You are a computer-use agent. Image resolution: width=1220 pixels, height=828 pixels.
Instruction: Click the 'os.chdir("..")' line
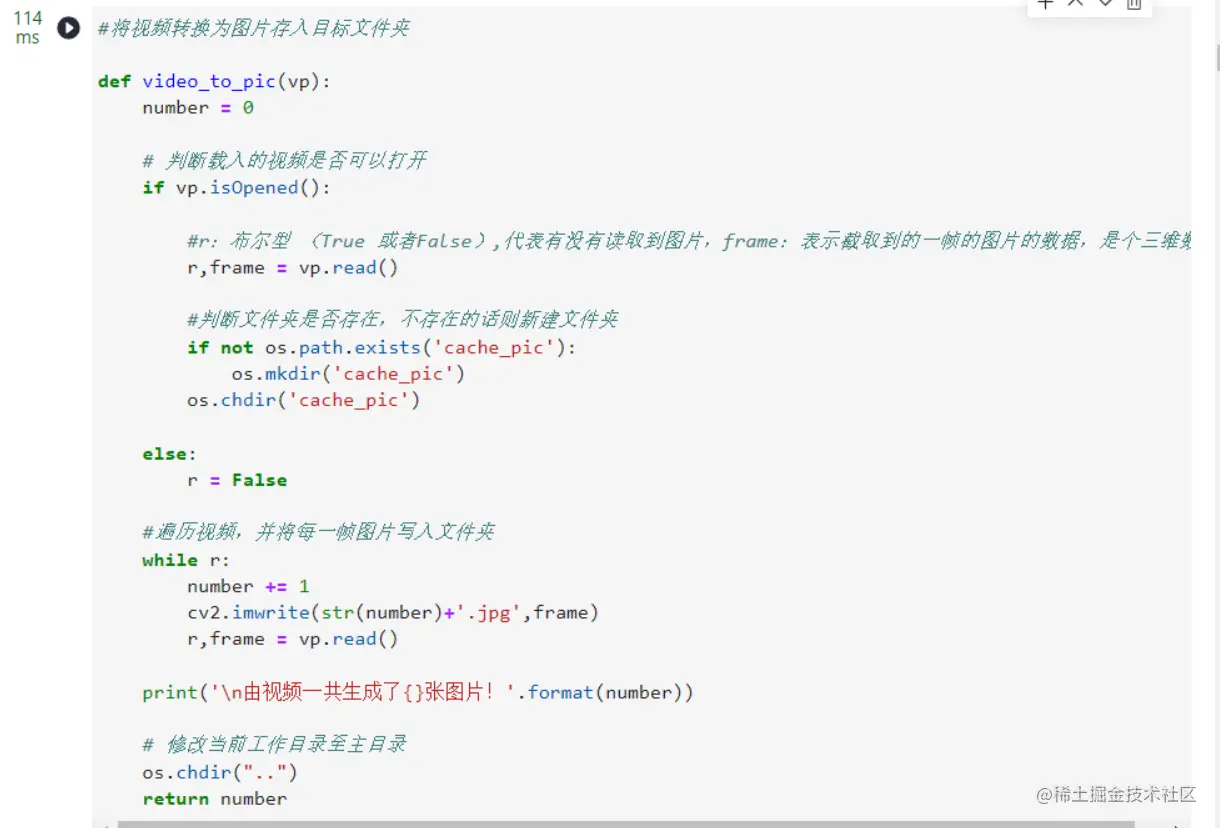click(x=220, y=772)
